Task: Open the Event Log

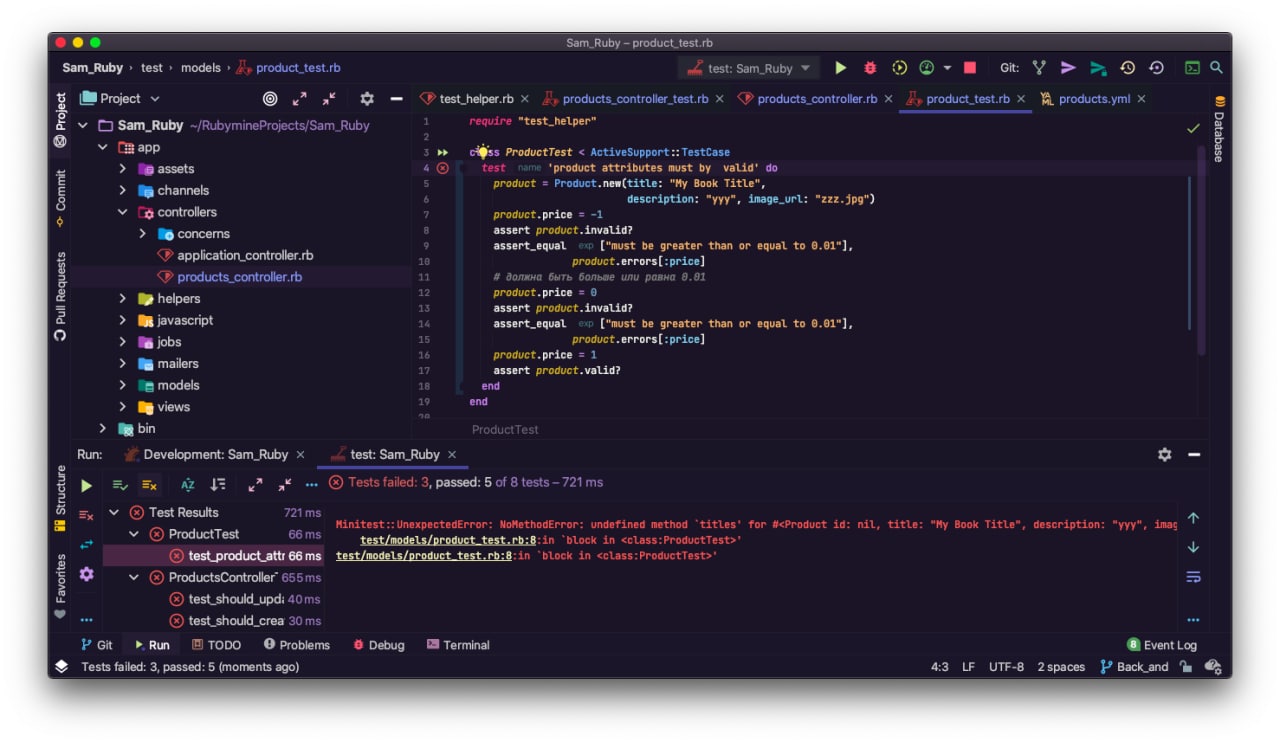Action: (x=1161, y=645)
